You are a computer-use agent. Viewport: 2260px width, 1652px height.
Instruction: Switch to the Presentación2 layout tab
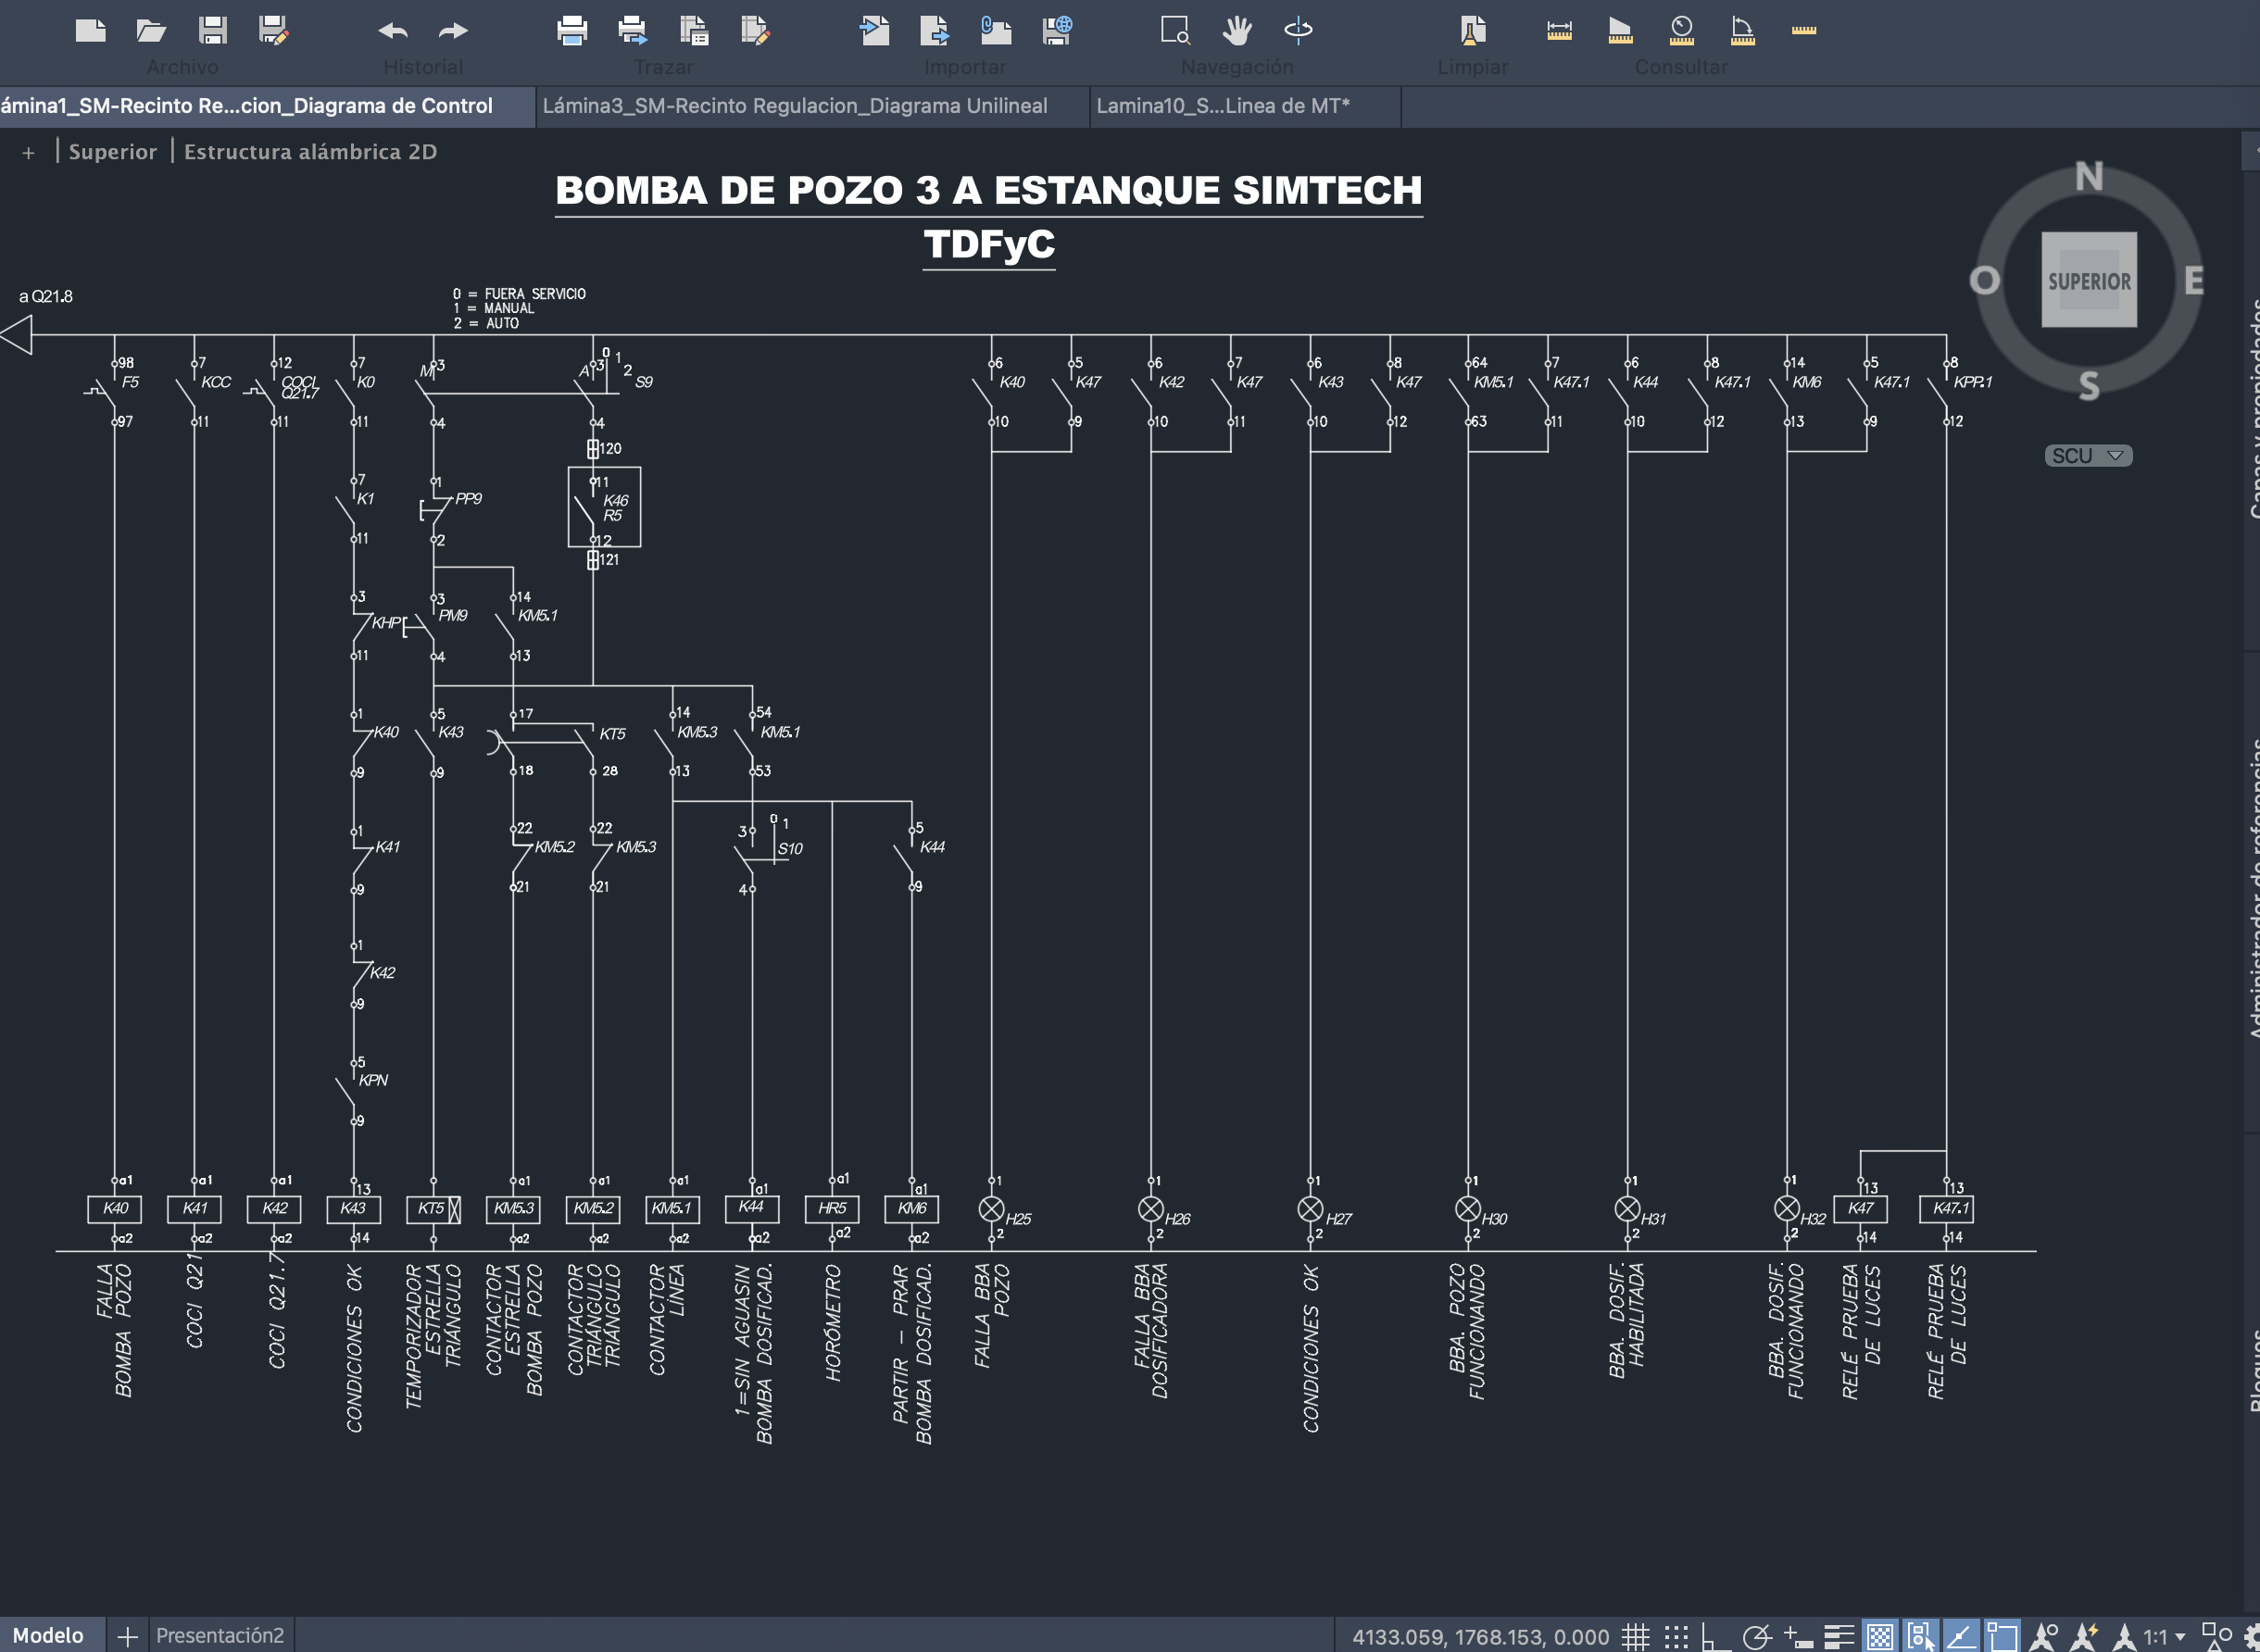pos(220,1635)
